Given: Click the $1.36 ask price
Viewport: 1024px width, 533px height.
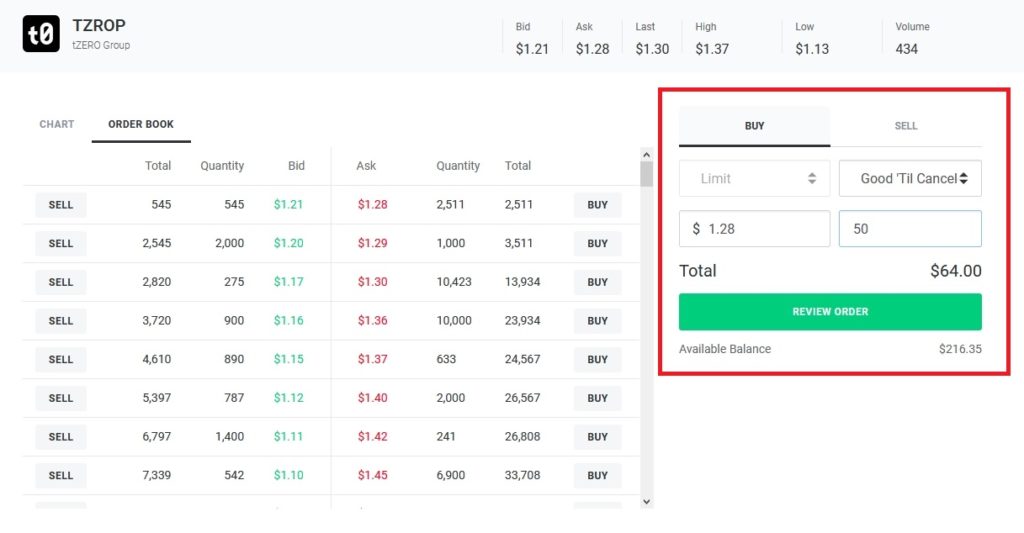Looking at the screenshot, I should pyautogui.click(x=372, y=321).
